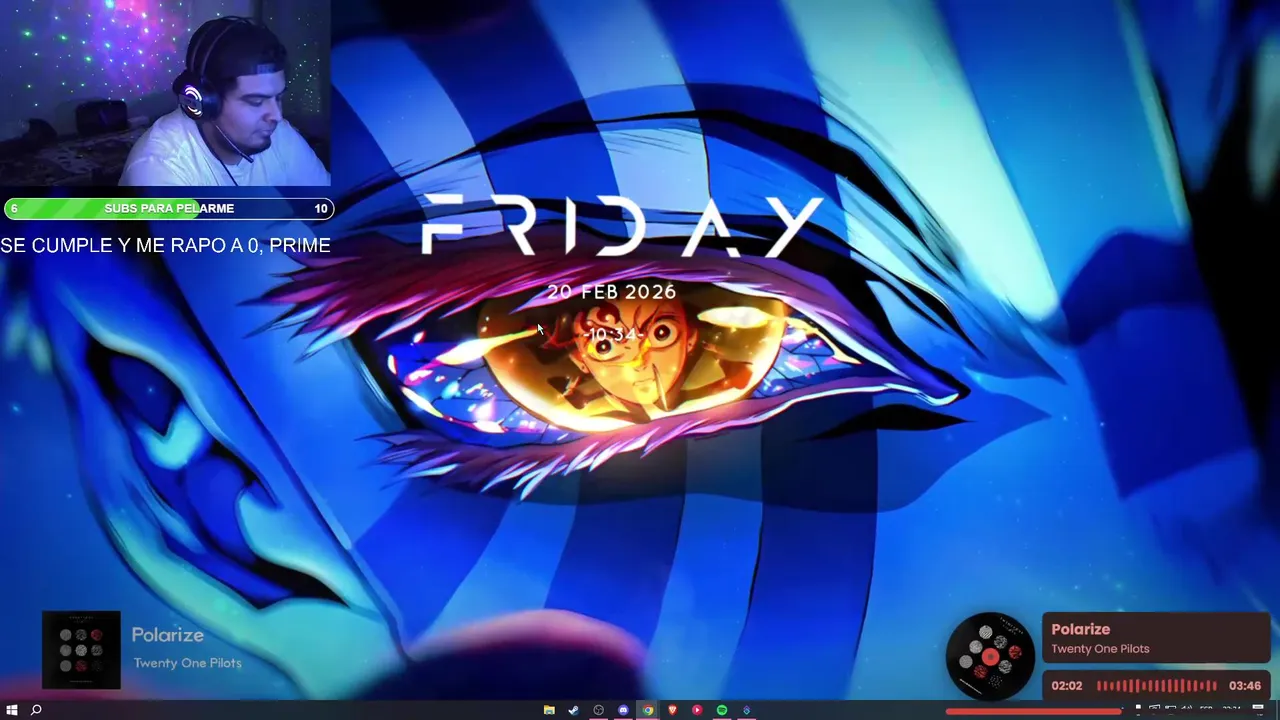Click the FRIDAY day widget text
The height and width of the screenshot is (720, 1280).
pos(622,225)
